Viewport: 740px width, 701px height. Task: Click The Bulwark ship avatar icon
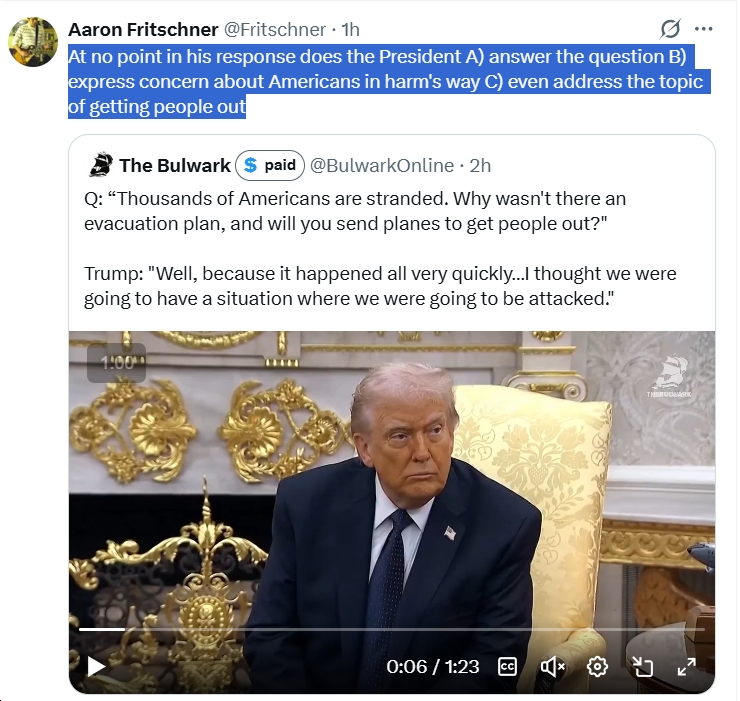[x=101, y=165]
